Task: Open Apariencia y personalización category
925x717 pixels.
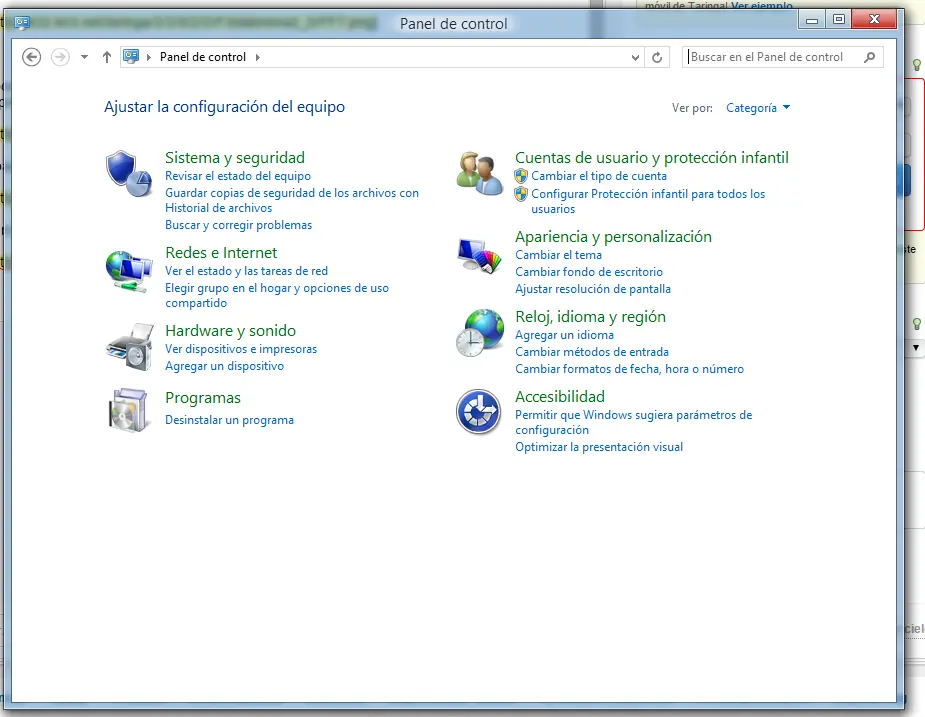Action: coord(614,237)
